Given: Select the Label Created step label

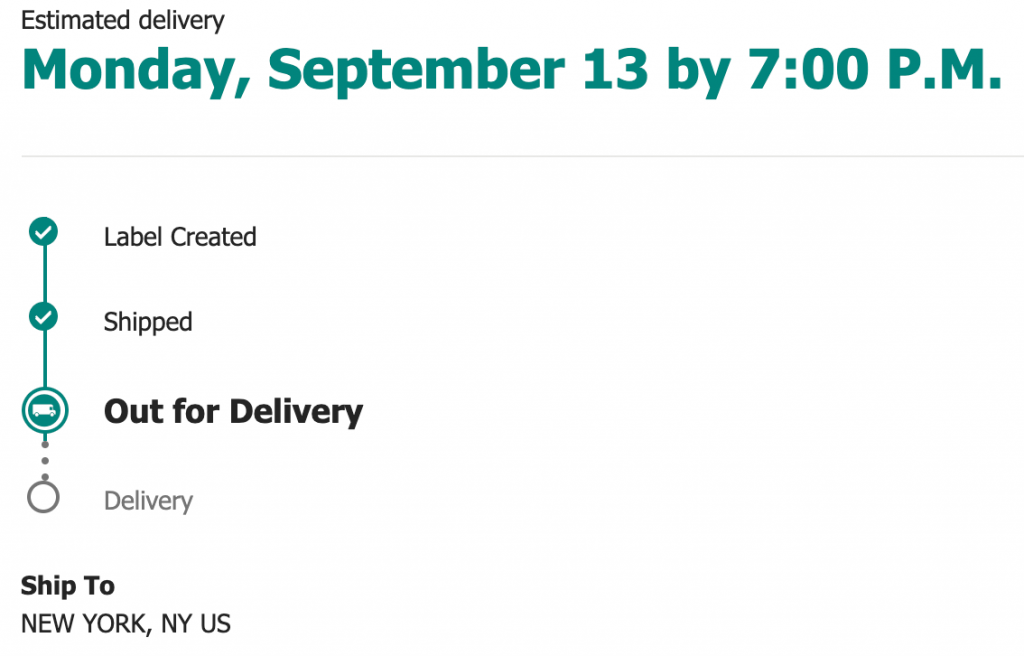Looking at the screenshot, I should click(x=180, y=237).
